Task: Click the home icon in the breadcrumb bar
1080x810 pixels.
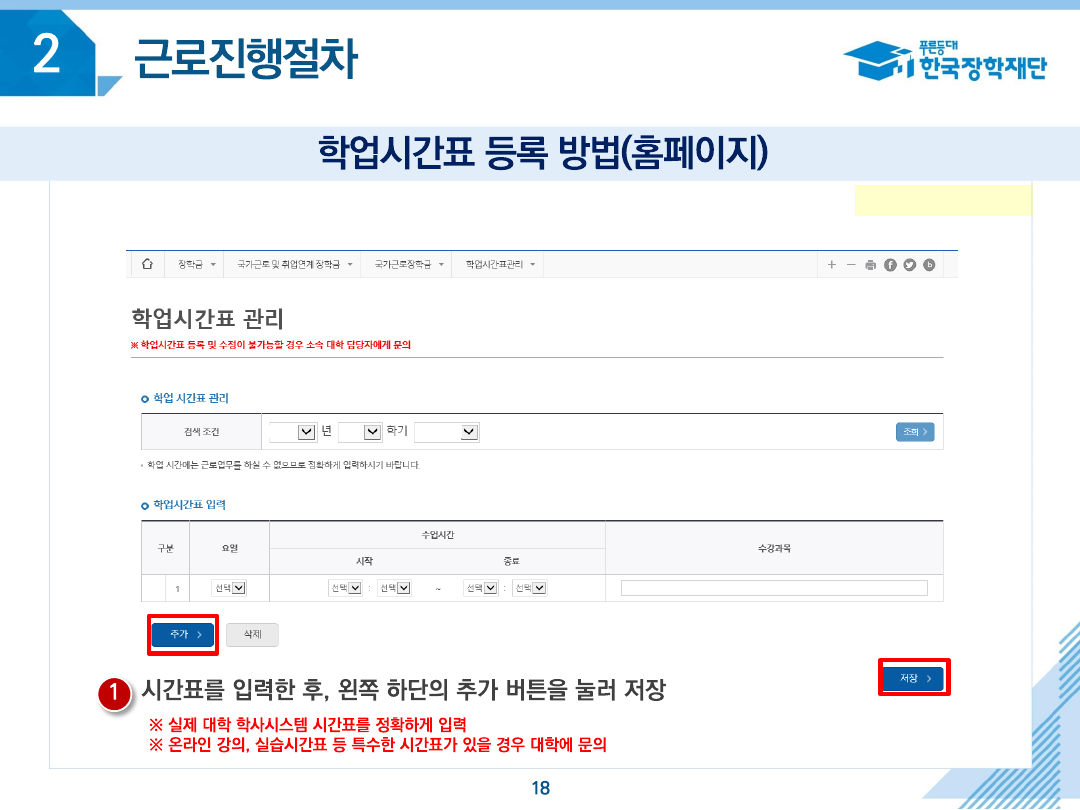Action: coord(148,264)
